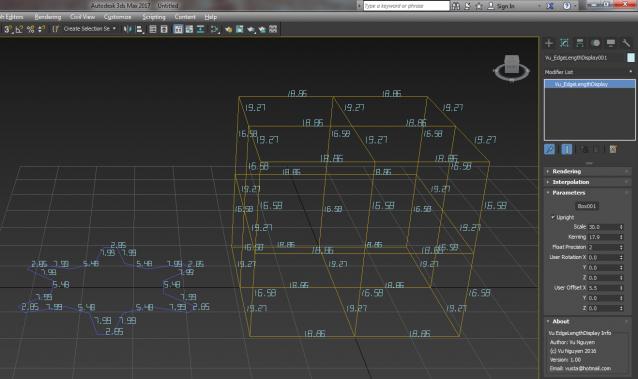Click the Exchange Apps X icon
The image size is (638, 379).
tap(550, 6)
